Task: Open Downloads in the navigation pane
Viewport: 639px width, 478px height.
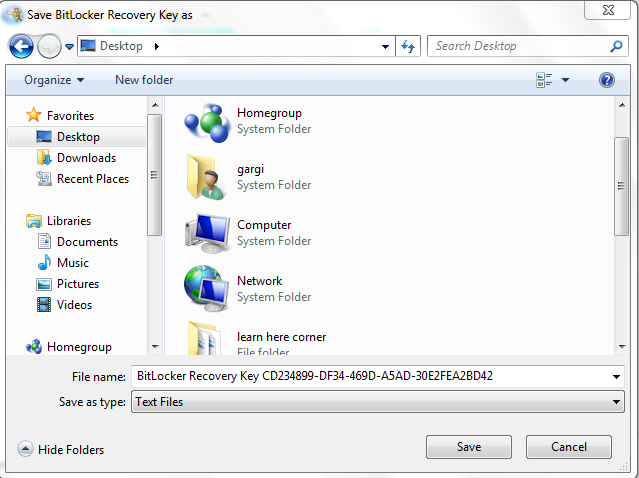Action: (86, 158)
